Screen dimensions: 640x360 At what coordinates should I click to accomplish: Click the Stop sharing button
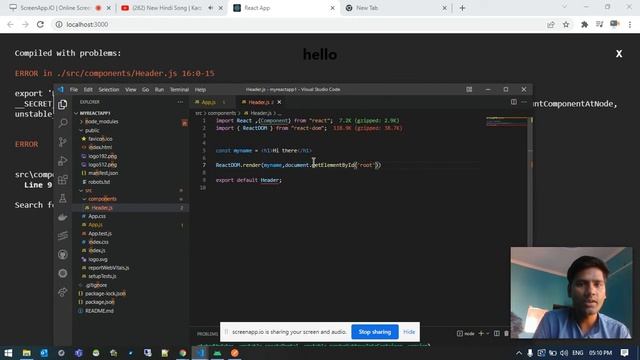pyautogui.click(x=375, y=332)
